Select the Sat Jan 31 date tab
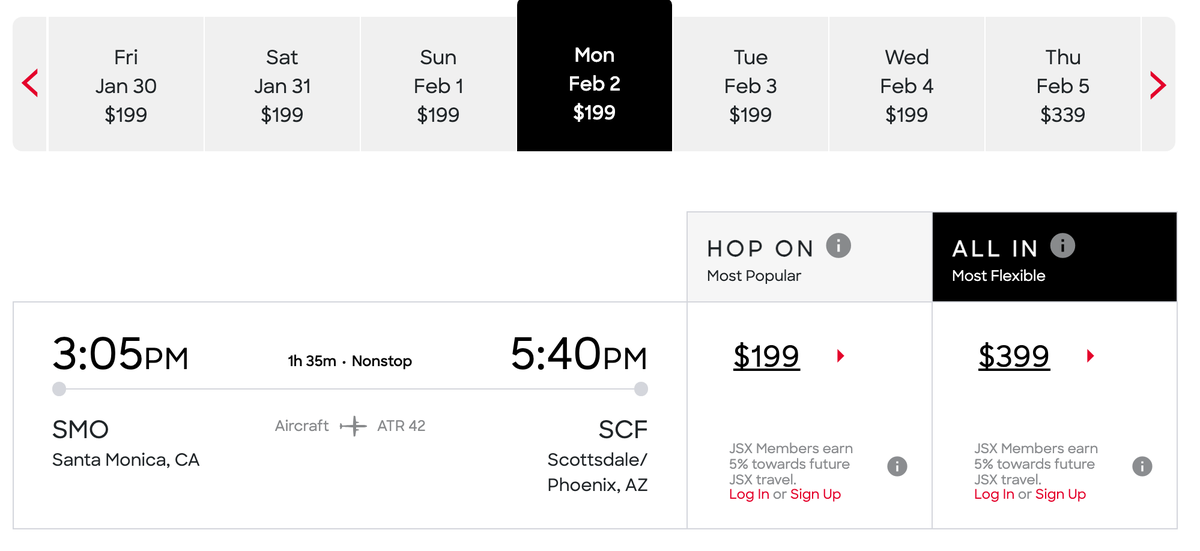Viewport: 1200px width, 551px height. click(x=282, y=85)
